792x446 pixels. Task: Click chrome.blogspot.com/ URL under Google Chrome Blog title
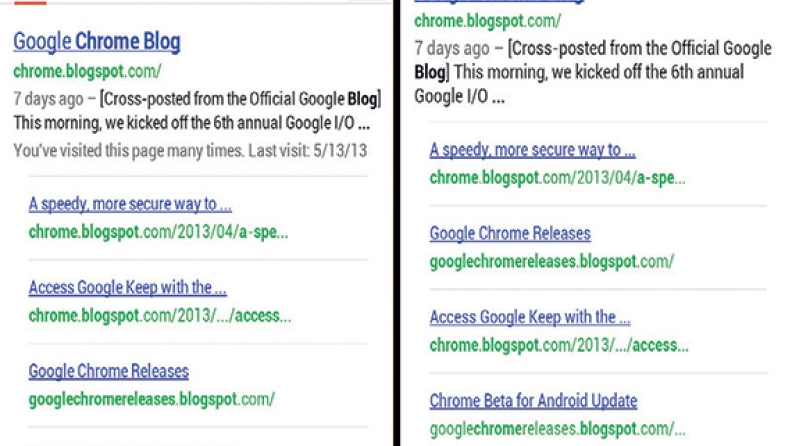tap(87, 71)
